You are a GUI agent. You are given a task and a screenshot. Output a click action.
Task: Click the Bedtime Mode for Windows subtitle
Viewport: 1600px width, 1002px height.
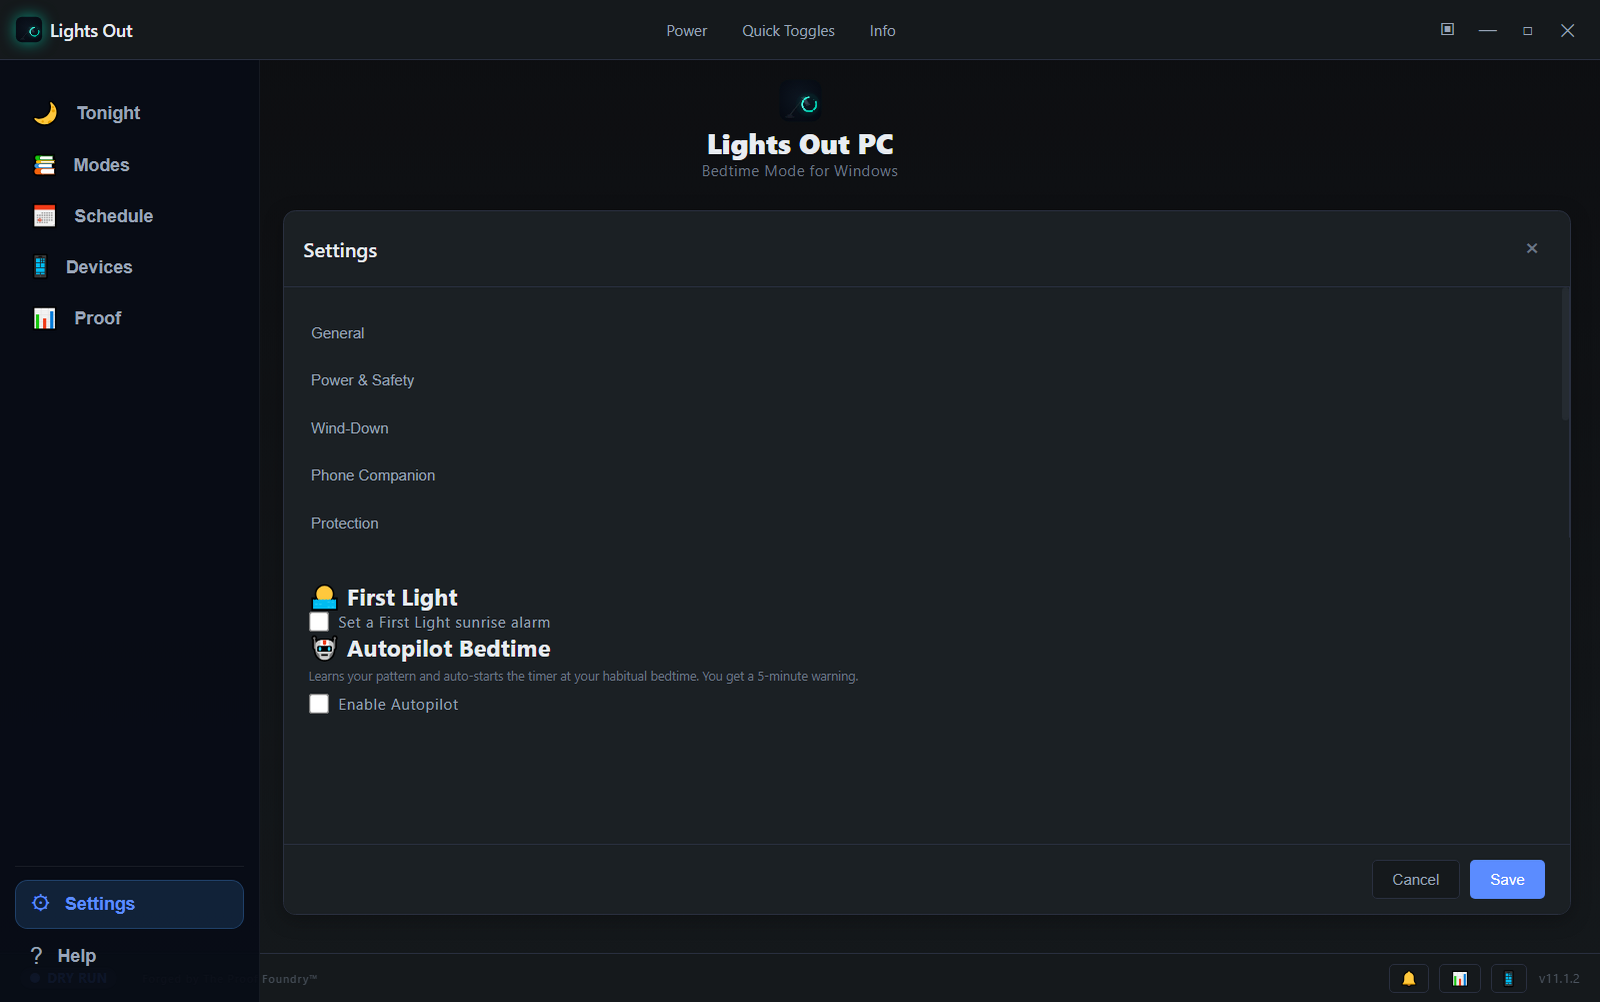click(800, 171)
